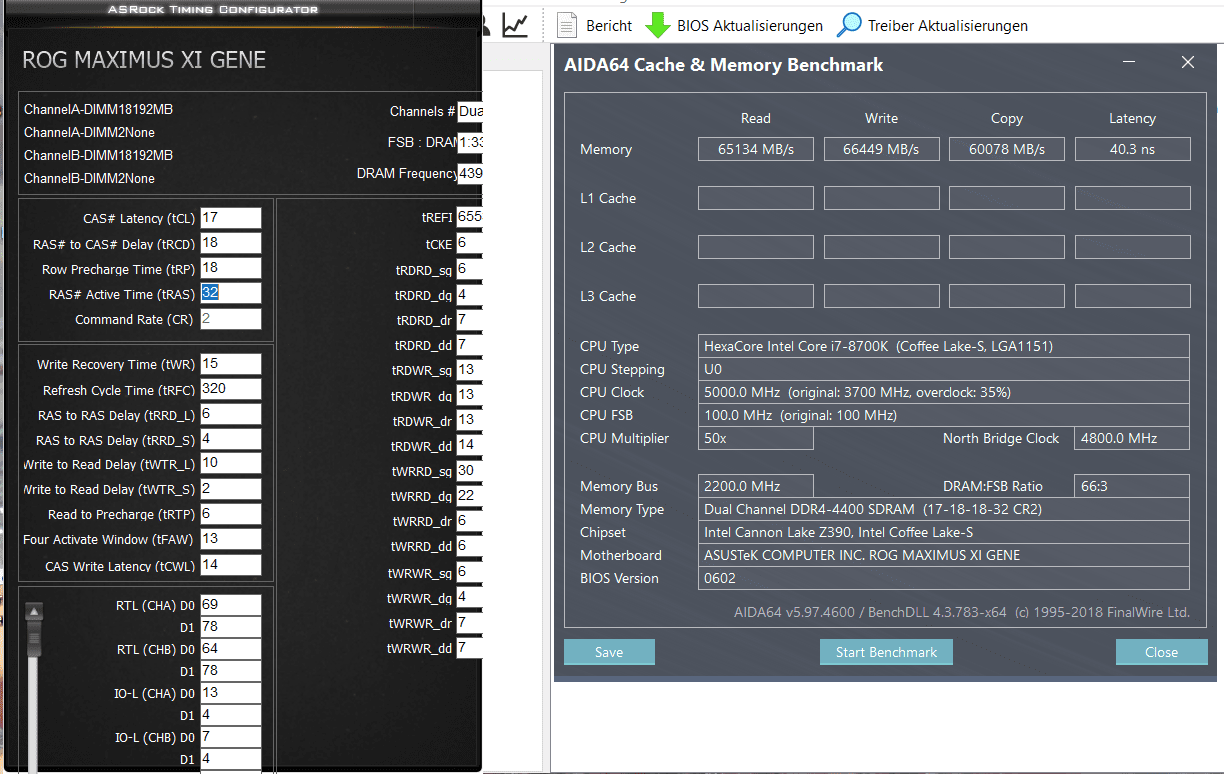Select the RAS to RAS Delay (tRRD_L) field
Image resolution: width=1224 pixels, height=774 pixels.
pos(231,414)
